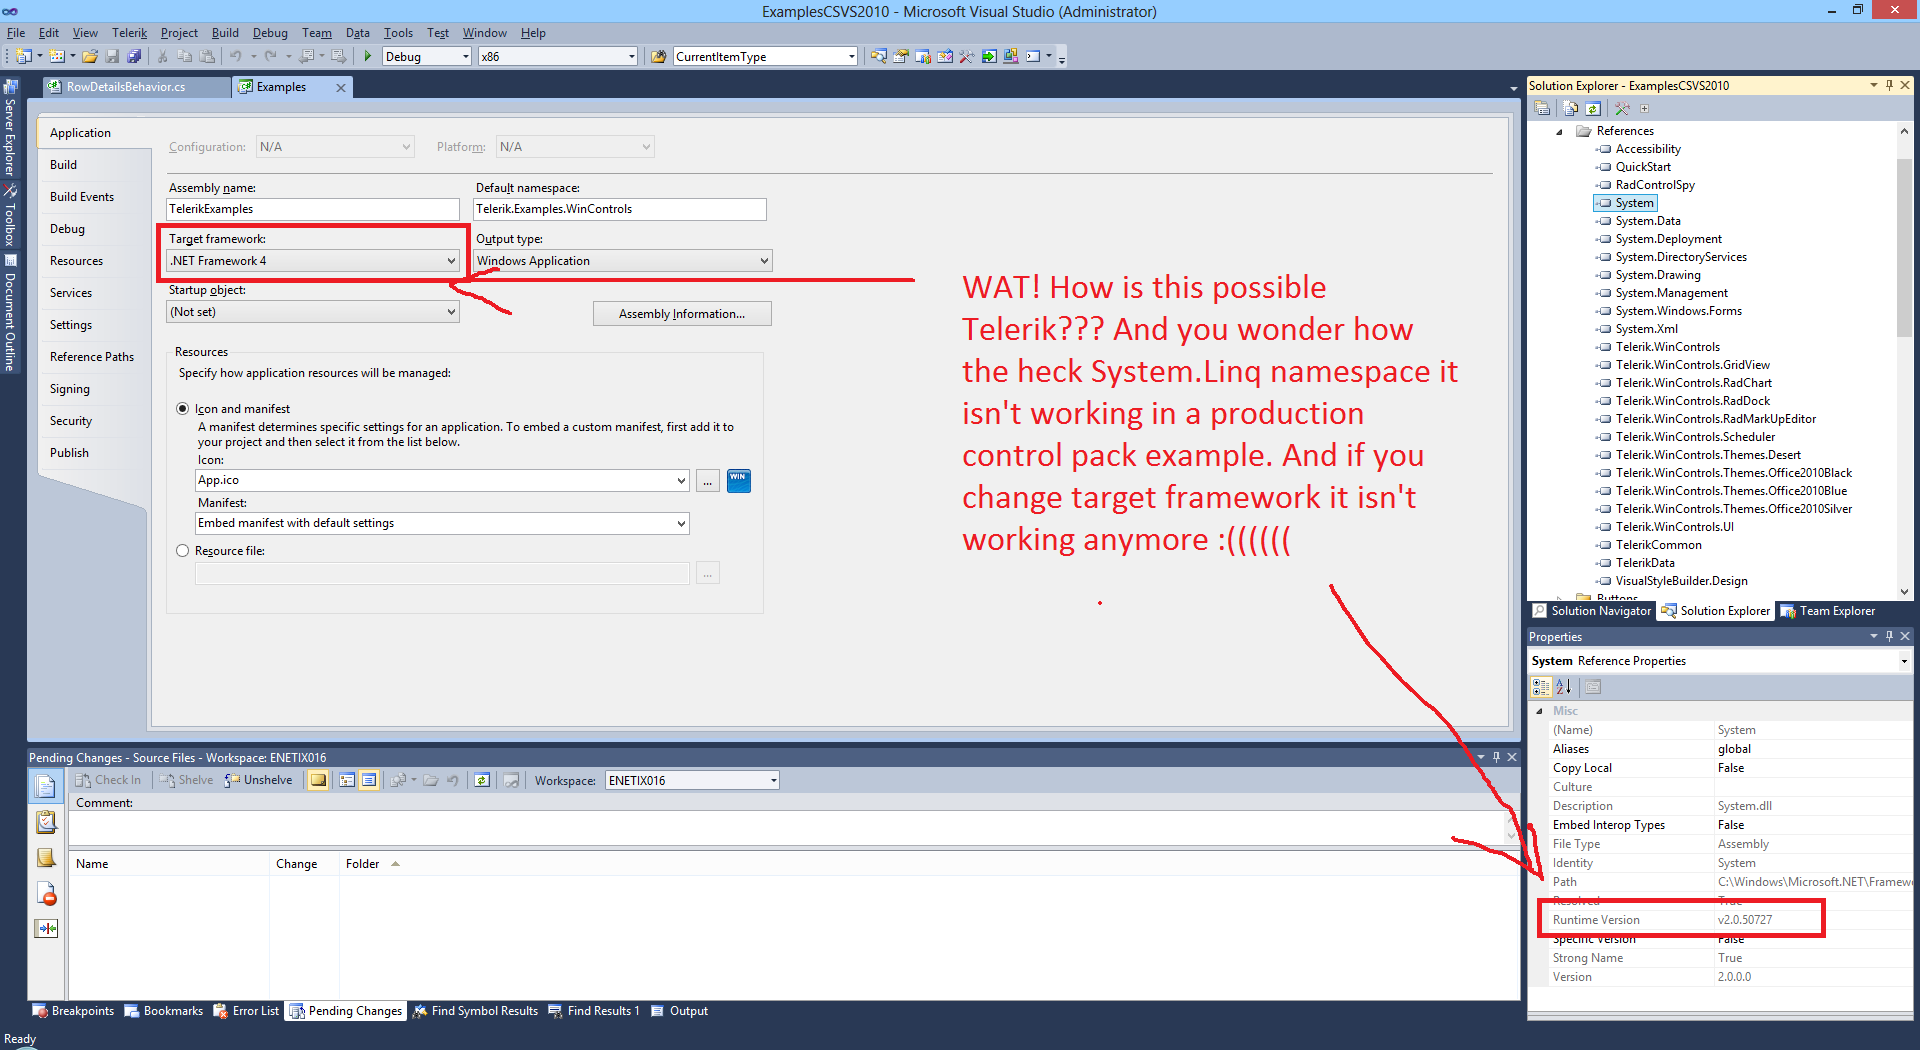Image resolution: width=1920 pixels, height=1050 pixels.
Task: Open the Workspace ENETIX016 dropdown
Action: click(692, 781)
